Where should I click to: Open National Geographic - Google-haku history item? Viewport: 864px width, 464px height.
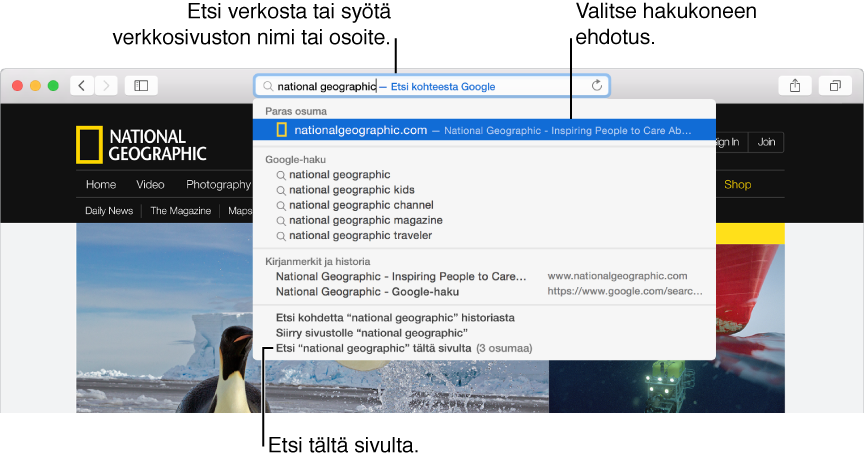coord(367,291)
